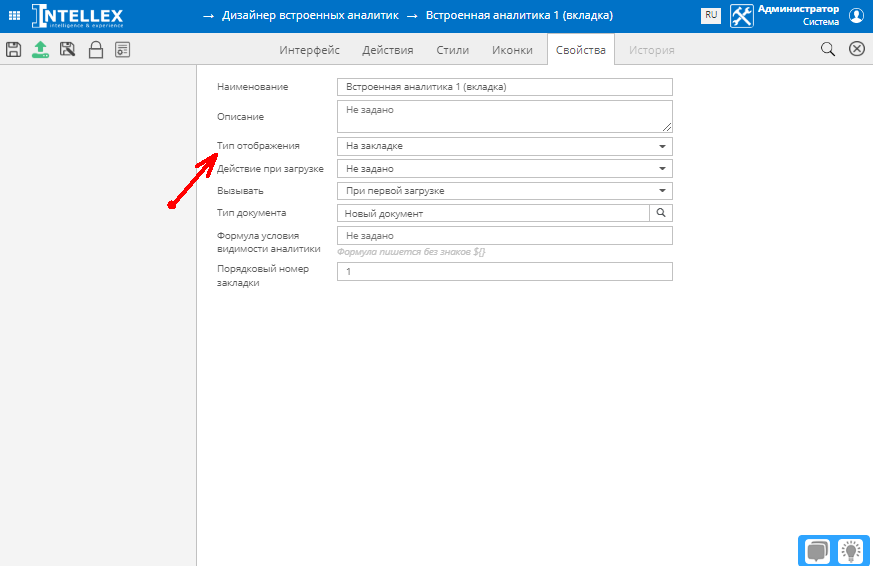The width and height of the screenshot is (873, 566).
Task: Click Дизайнер встроенных аналитик breadcrumb link
Action: [310, 16]
